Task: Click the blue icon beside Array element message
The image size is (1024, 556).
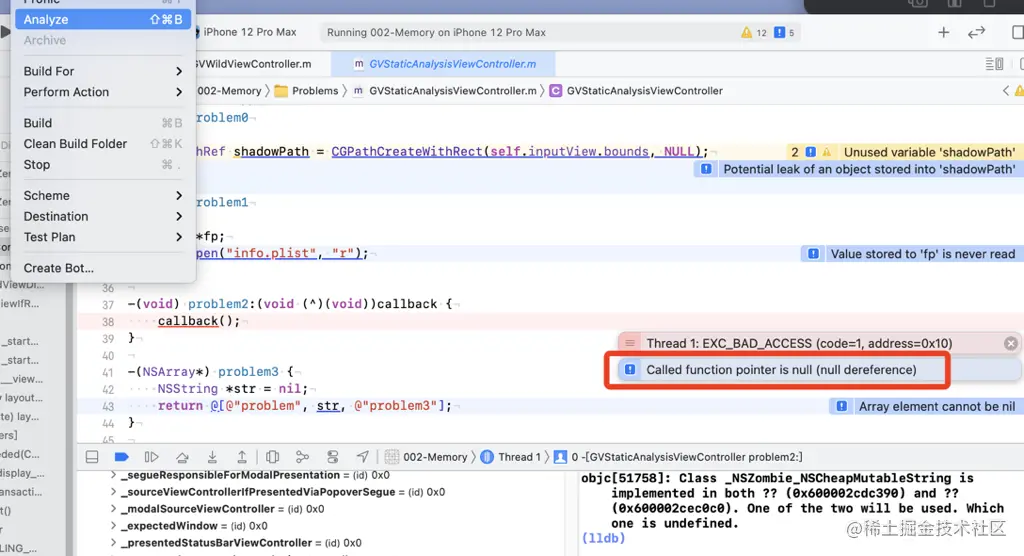Action: pos(842,406)
